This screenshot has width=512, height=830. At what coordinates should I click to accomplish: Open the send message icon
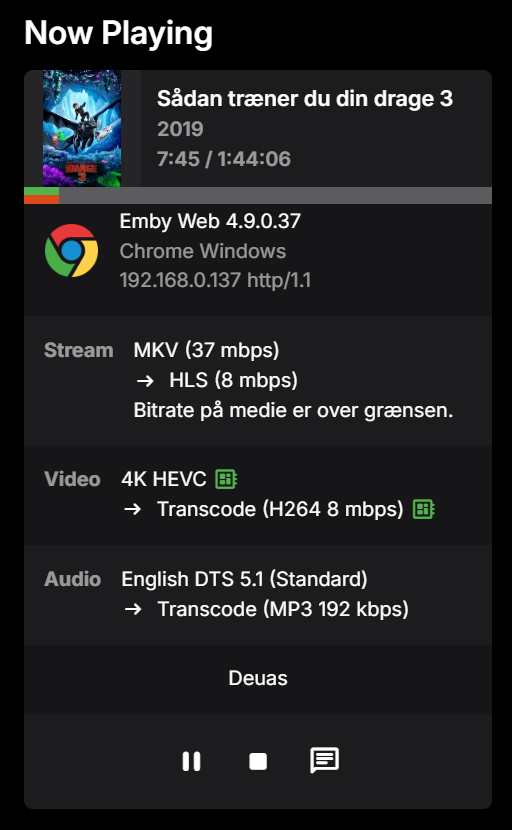(324, 761)
